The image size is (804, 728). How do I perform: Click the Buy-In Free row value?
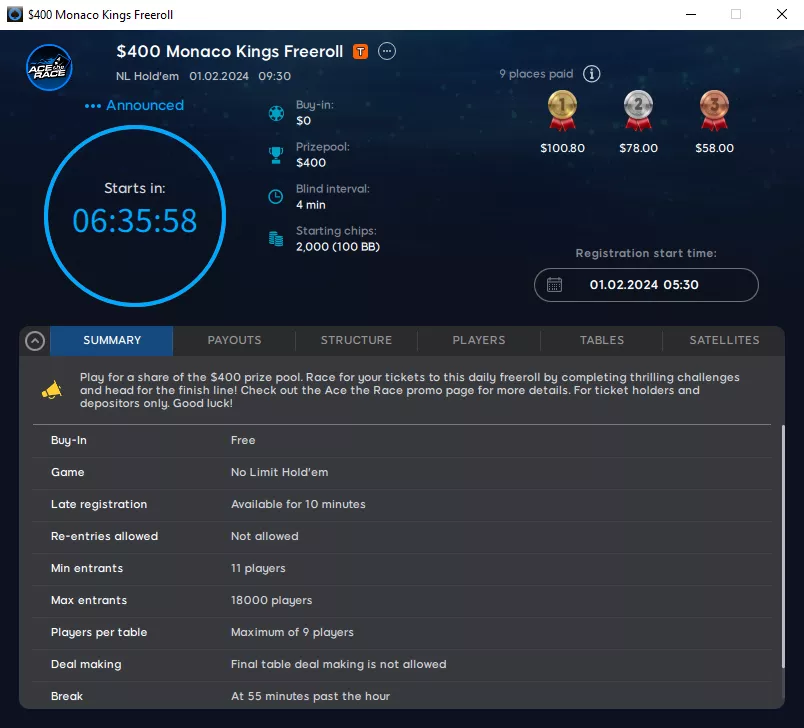pyautogui.click(x=243, y=440)
